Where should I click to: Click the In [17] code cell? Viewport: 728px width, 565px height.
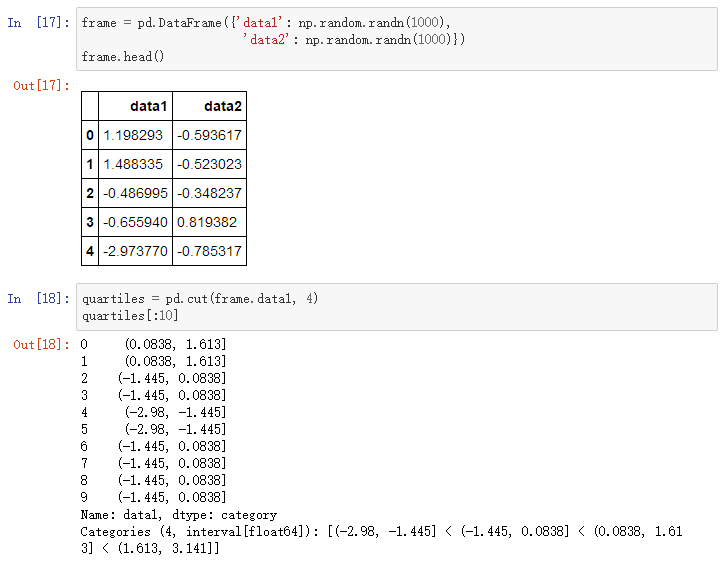(x=396, y=39)
